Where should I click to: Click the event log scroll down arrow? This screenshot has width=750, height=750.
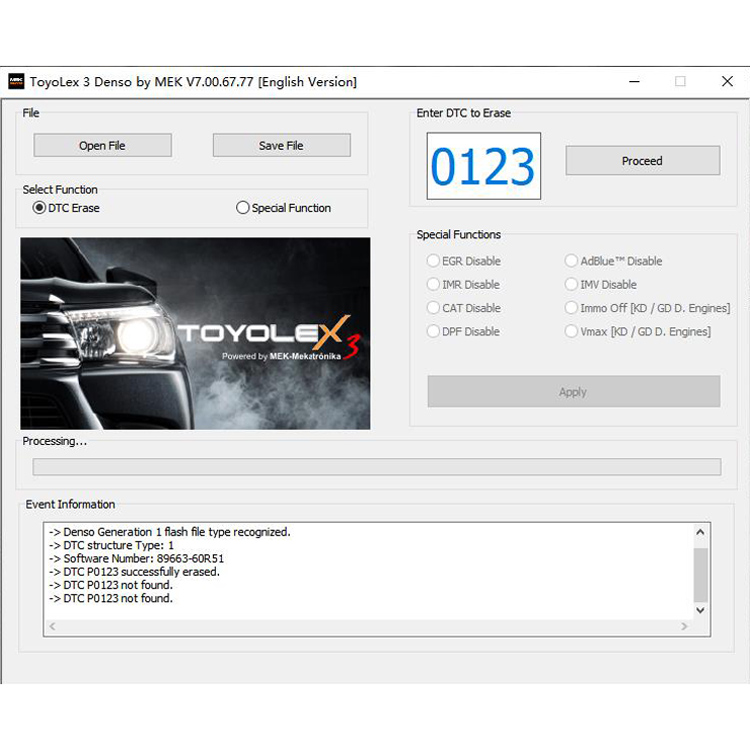coord(700,610)
